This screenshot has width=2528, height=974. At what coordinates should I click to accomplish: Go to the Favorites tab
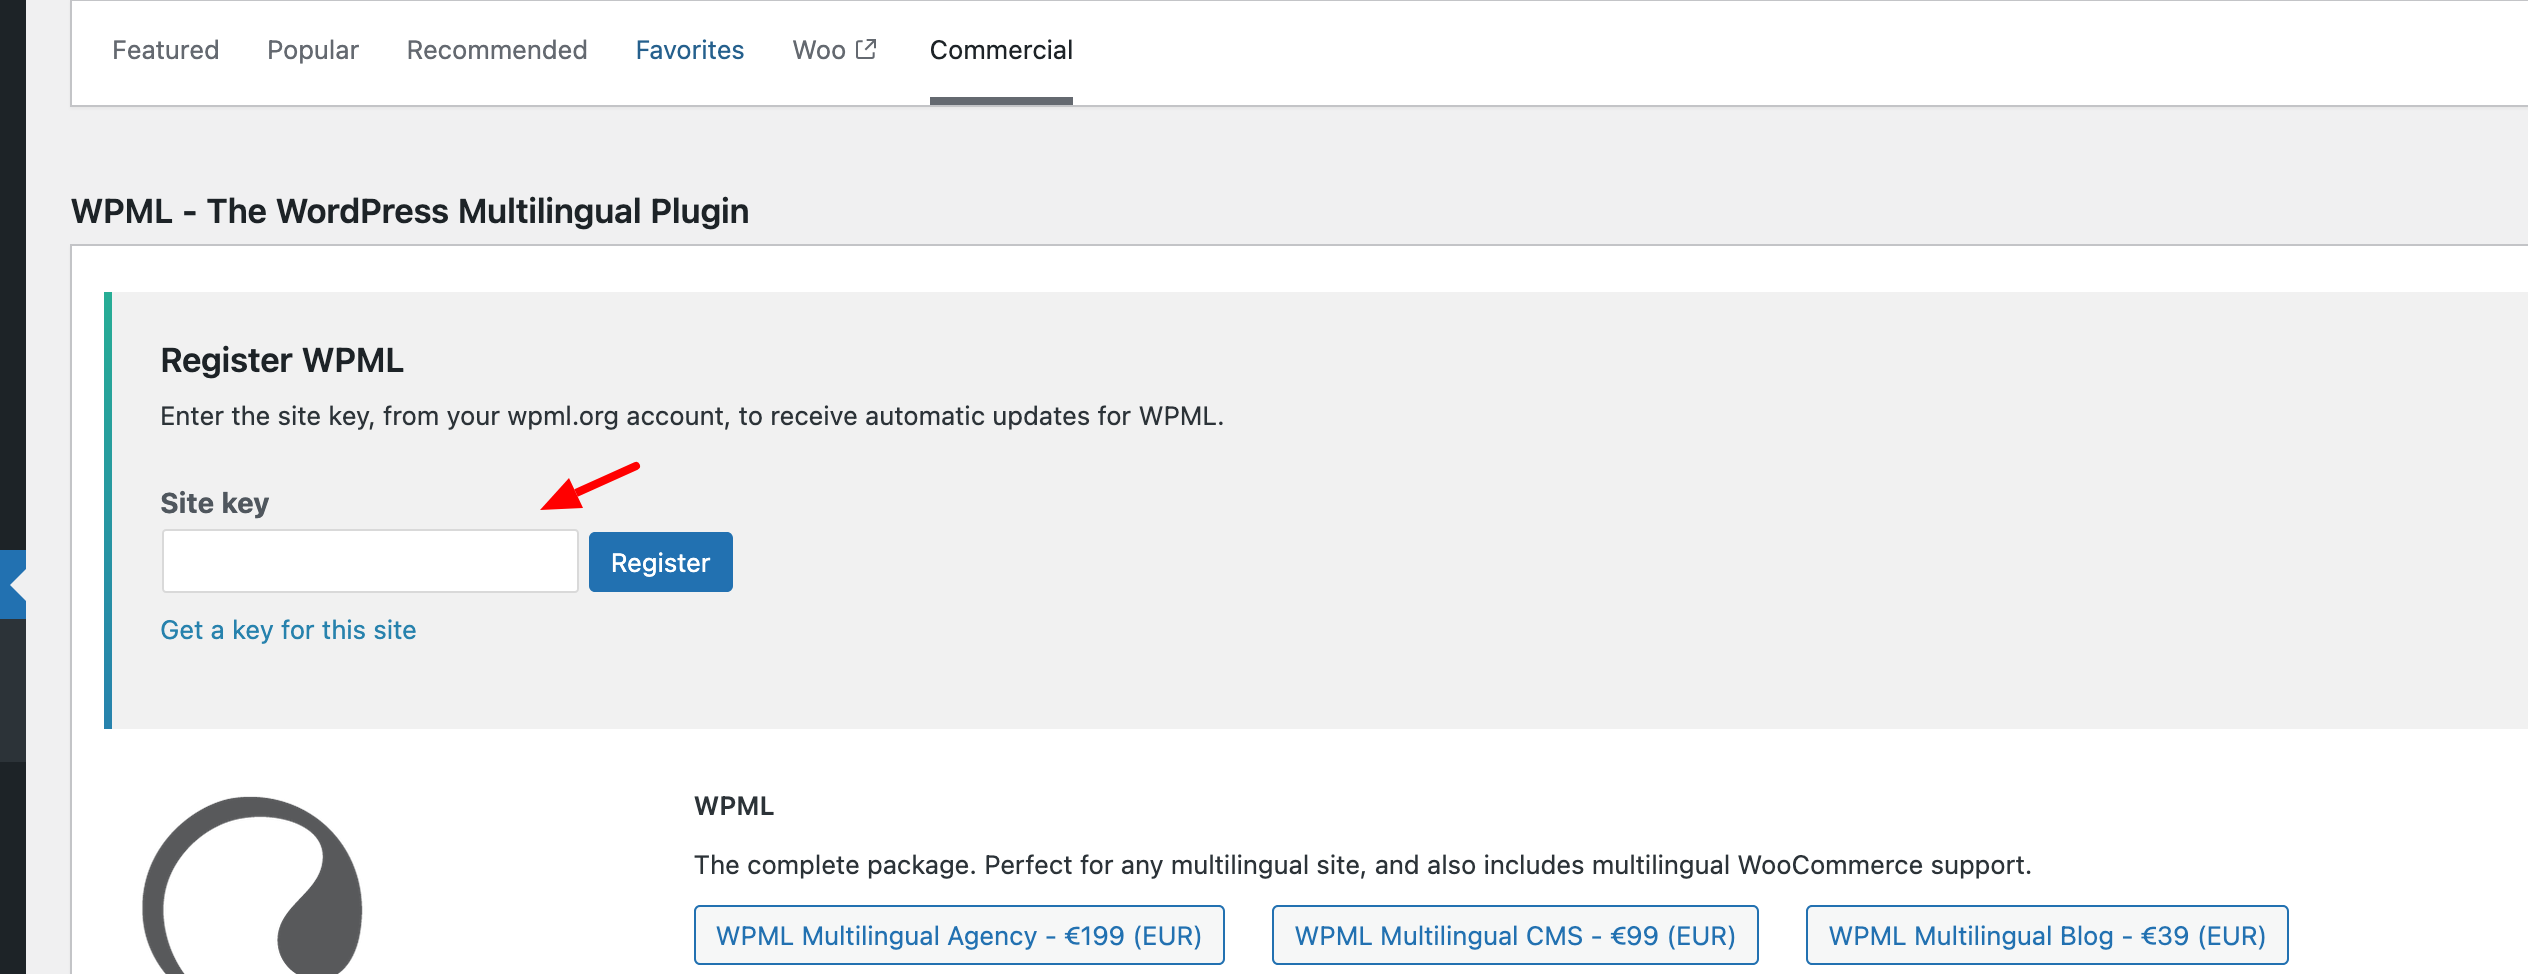pyautogui.click(x=690, y=50)
